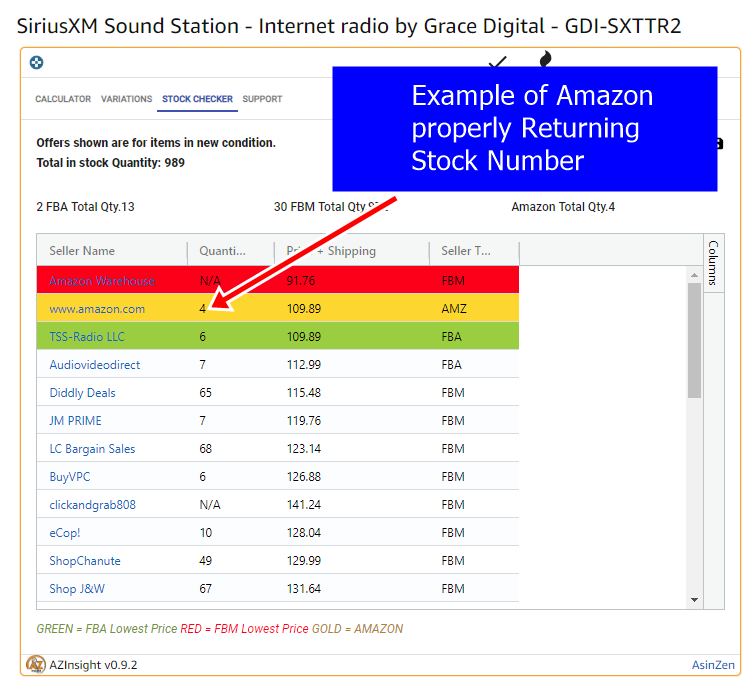Click the 141.24 price for clickandgrab808

click(304, 505)
